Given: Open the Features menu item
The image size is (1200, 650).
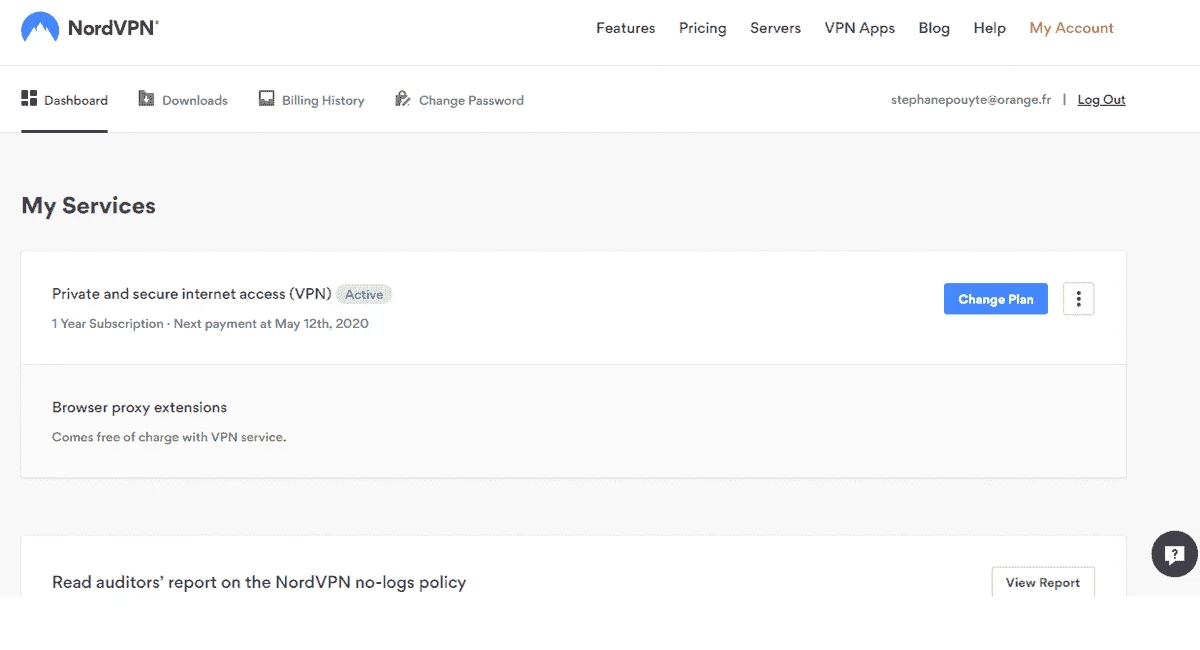Looking at the screenshot, I should coord(626,28).
